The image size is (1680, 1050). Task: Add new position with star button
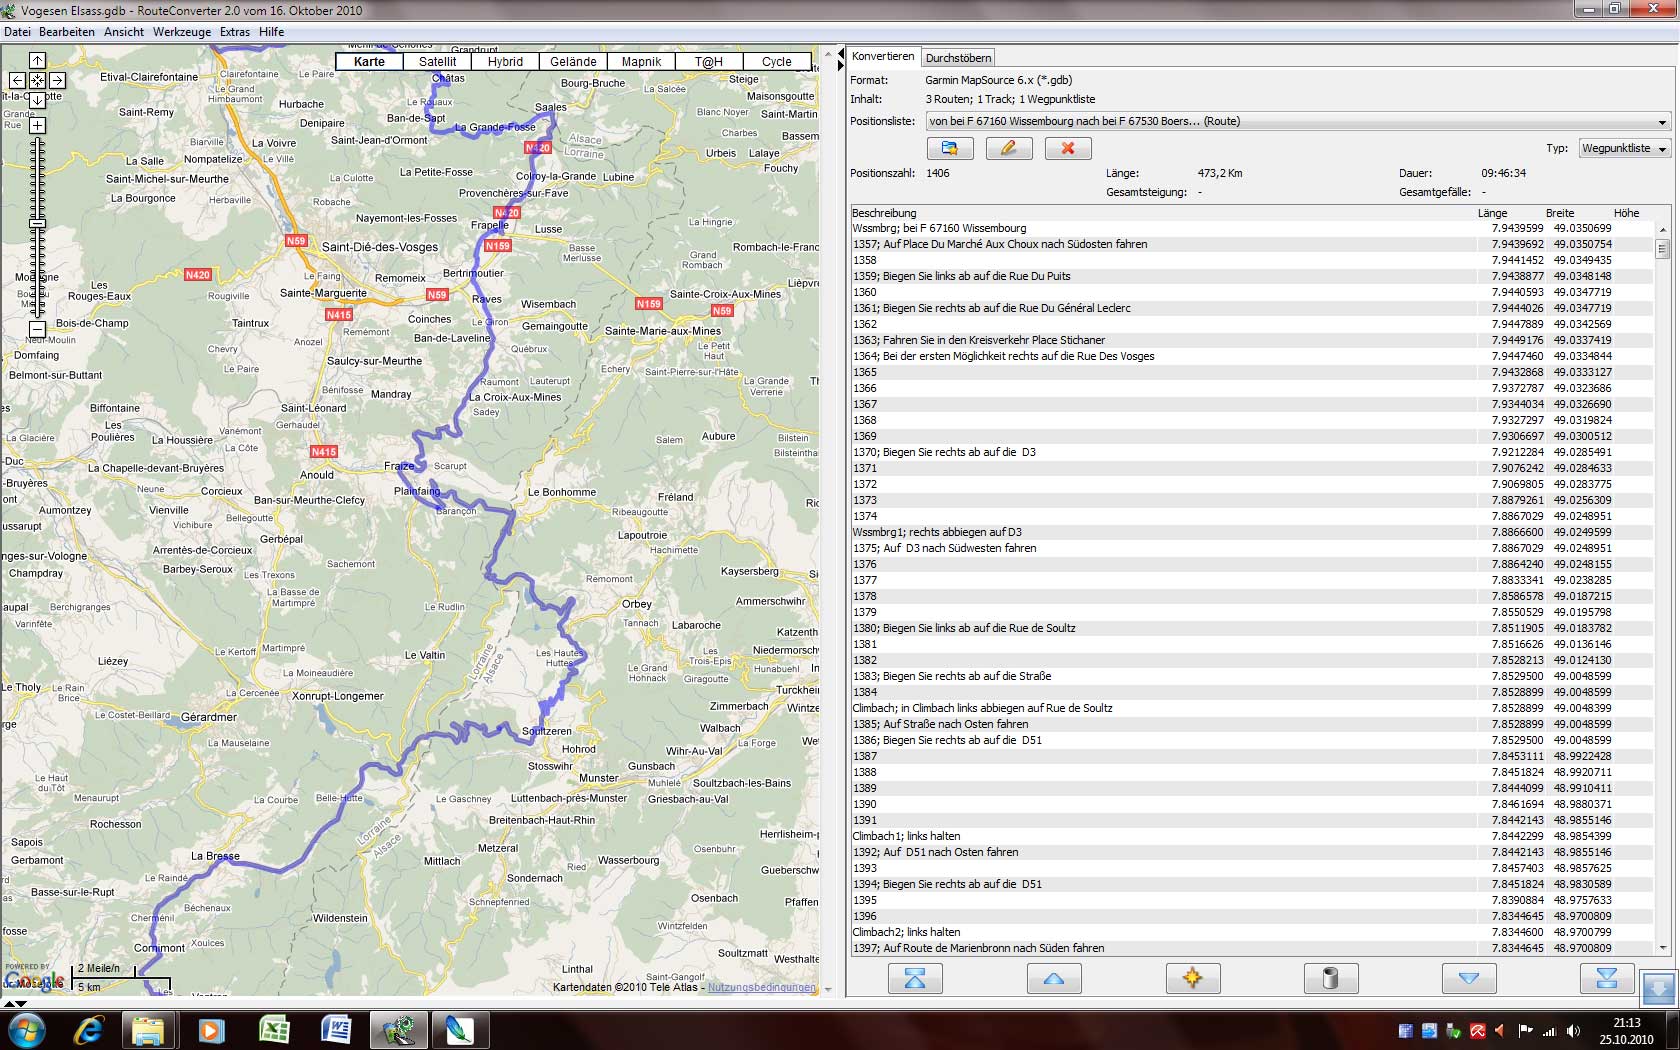[x=1192, y=978]
